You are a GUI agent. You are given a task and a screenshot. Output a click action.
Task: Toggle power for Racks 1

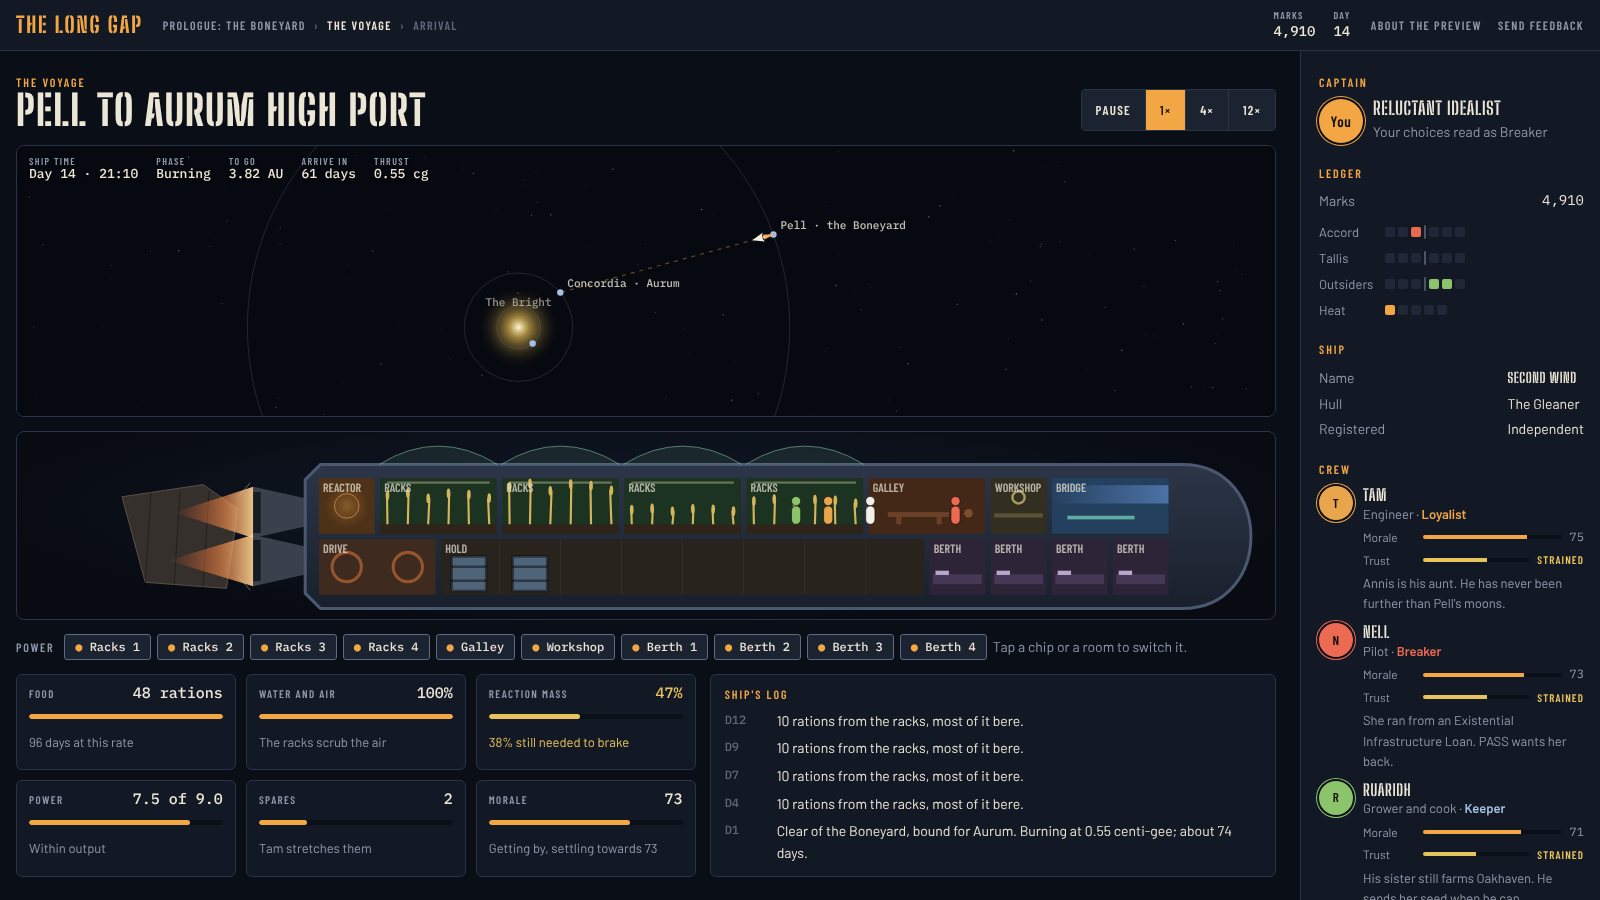click(108, 647)
